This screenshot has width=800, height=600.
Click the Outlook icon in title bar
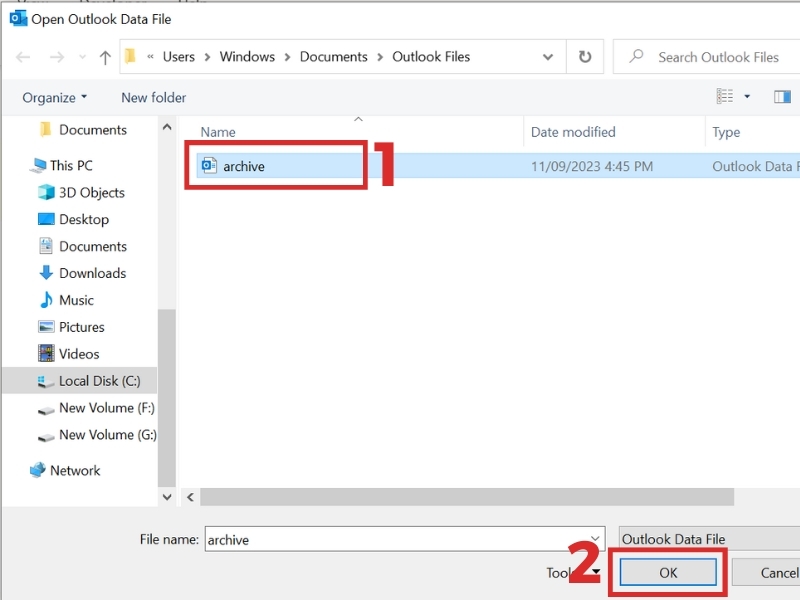[x=18, y=18]
